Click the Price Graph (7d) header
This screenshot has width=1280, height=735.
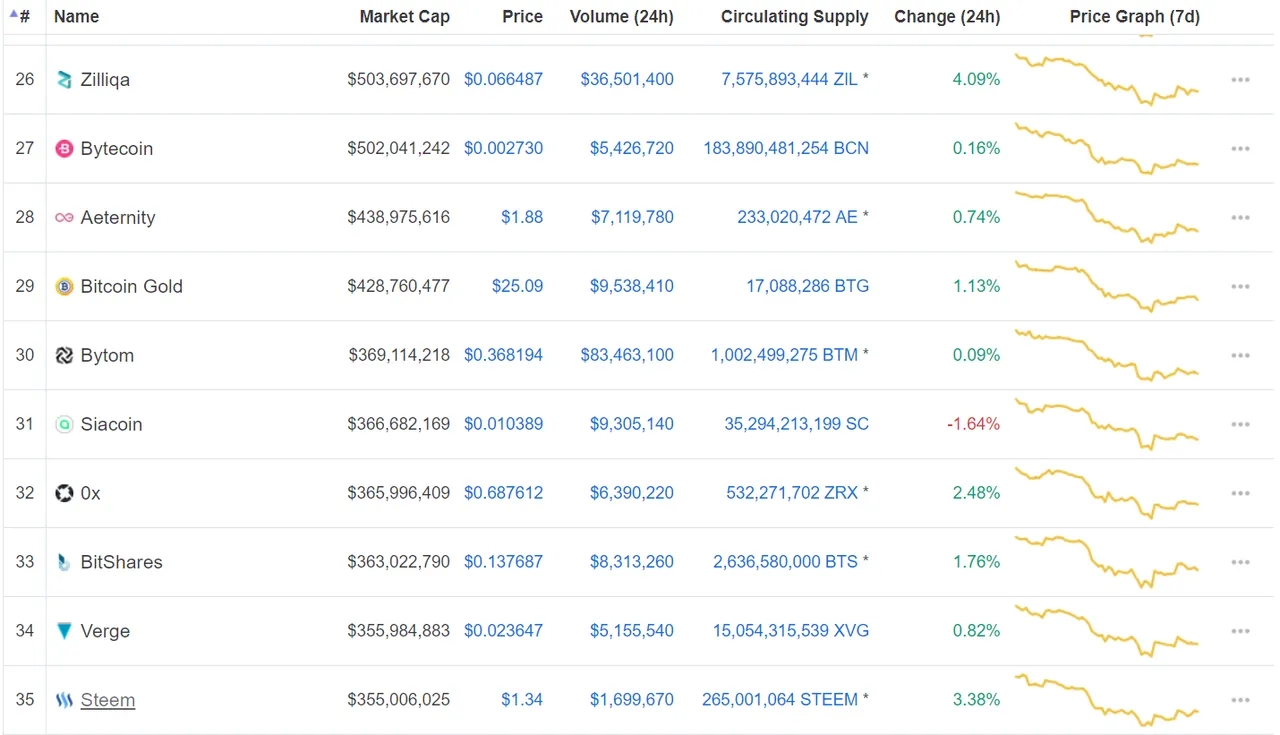coord(1135,17)
